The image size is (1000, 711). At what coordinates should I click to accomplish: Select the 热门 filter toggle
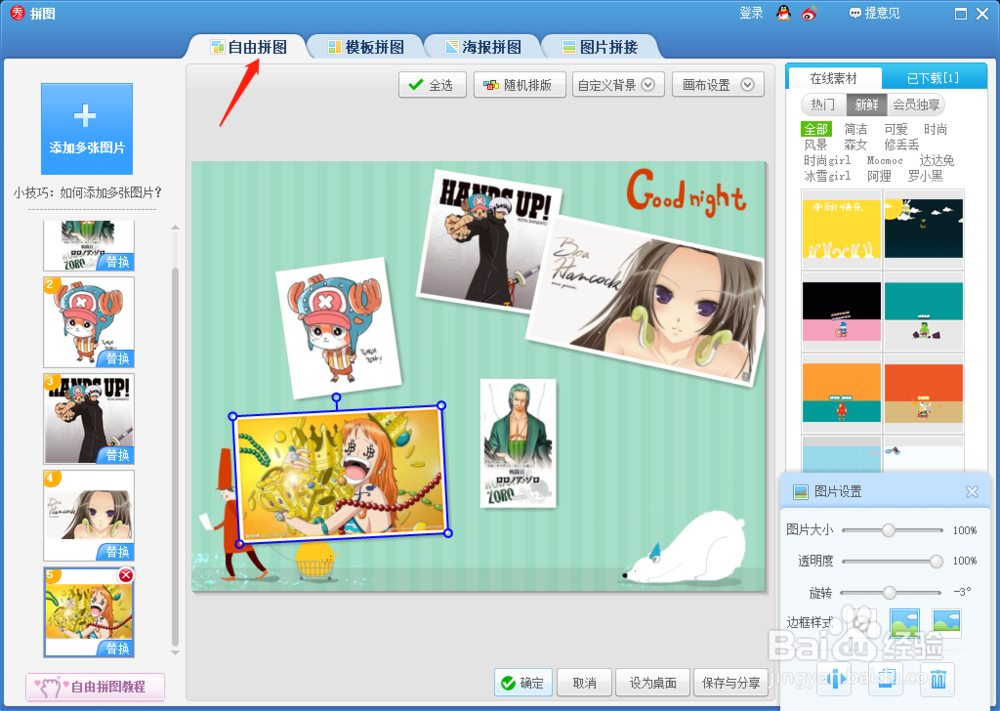click(x=823, y=105)
